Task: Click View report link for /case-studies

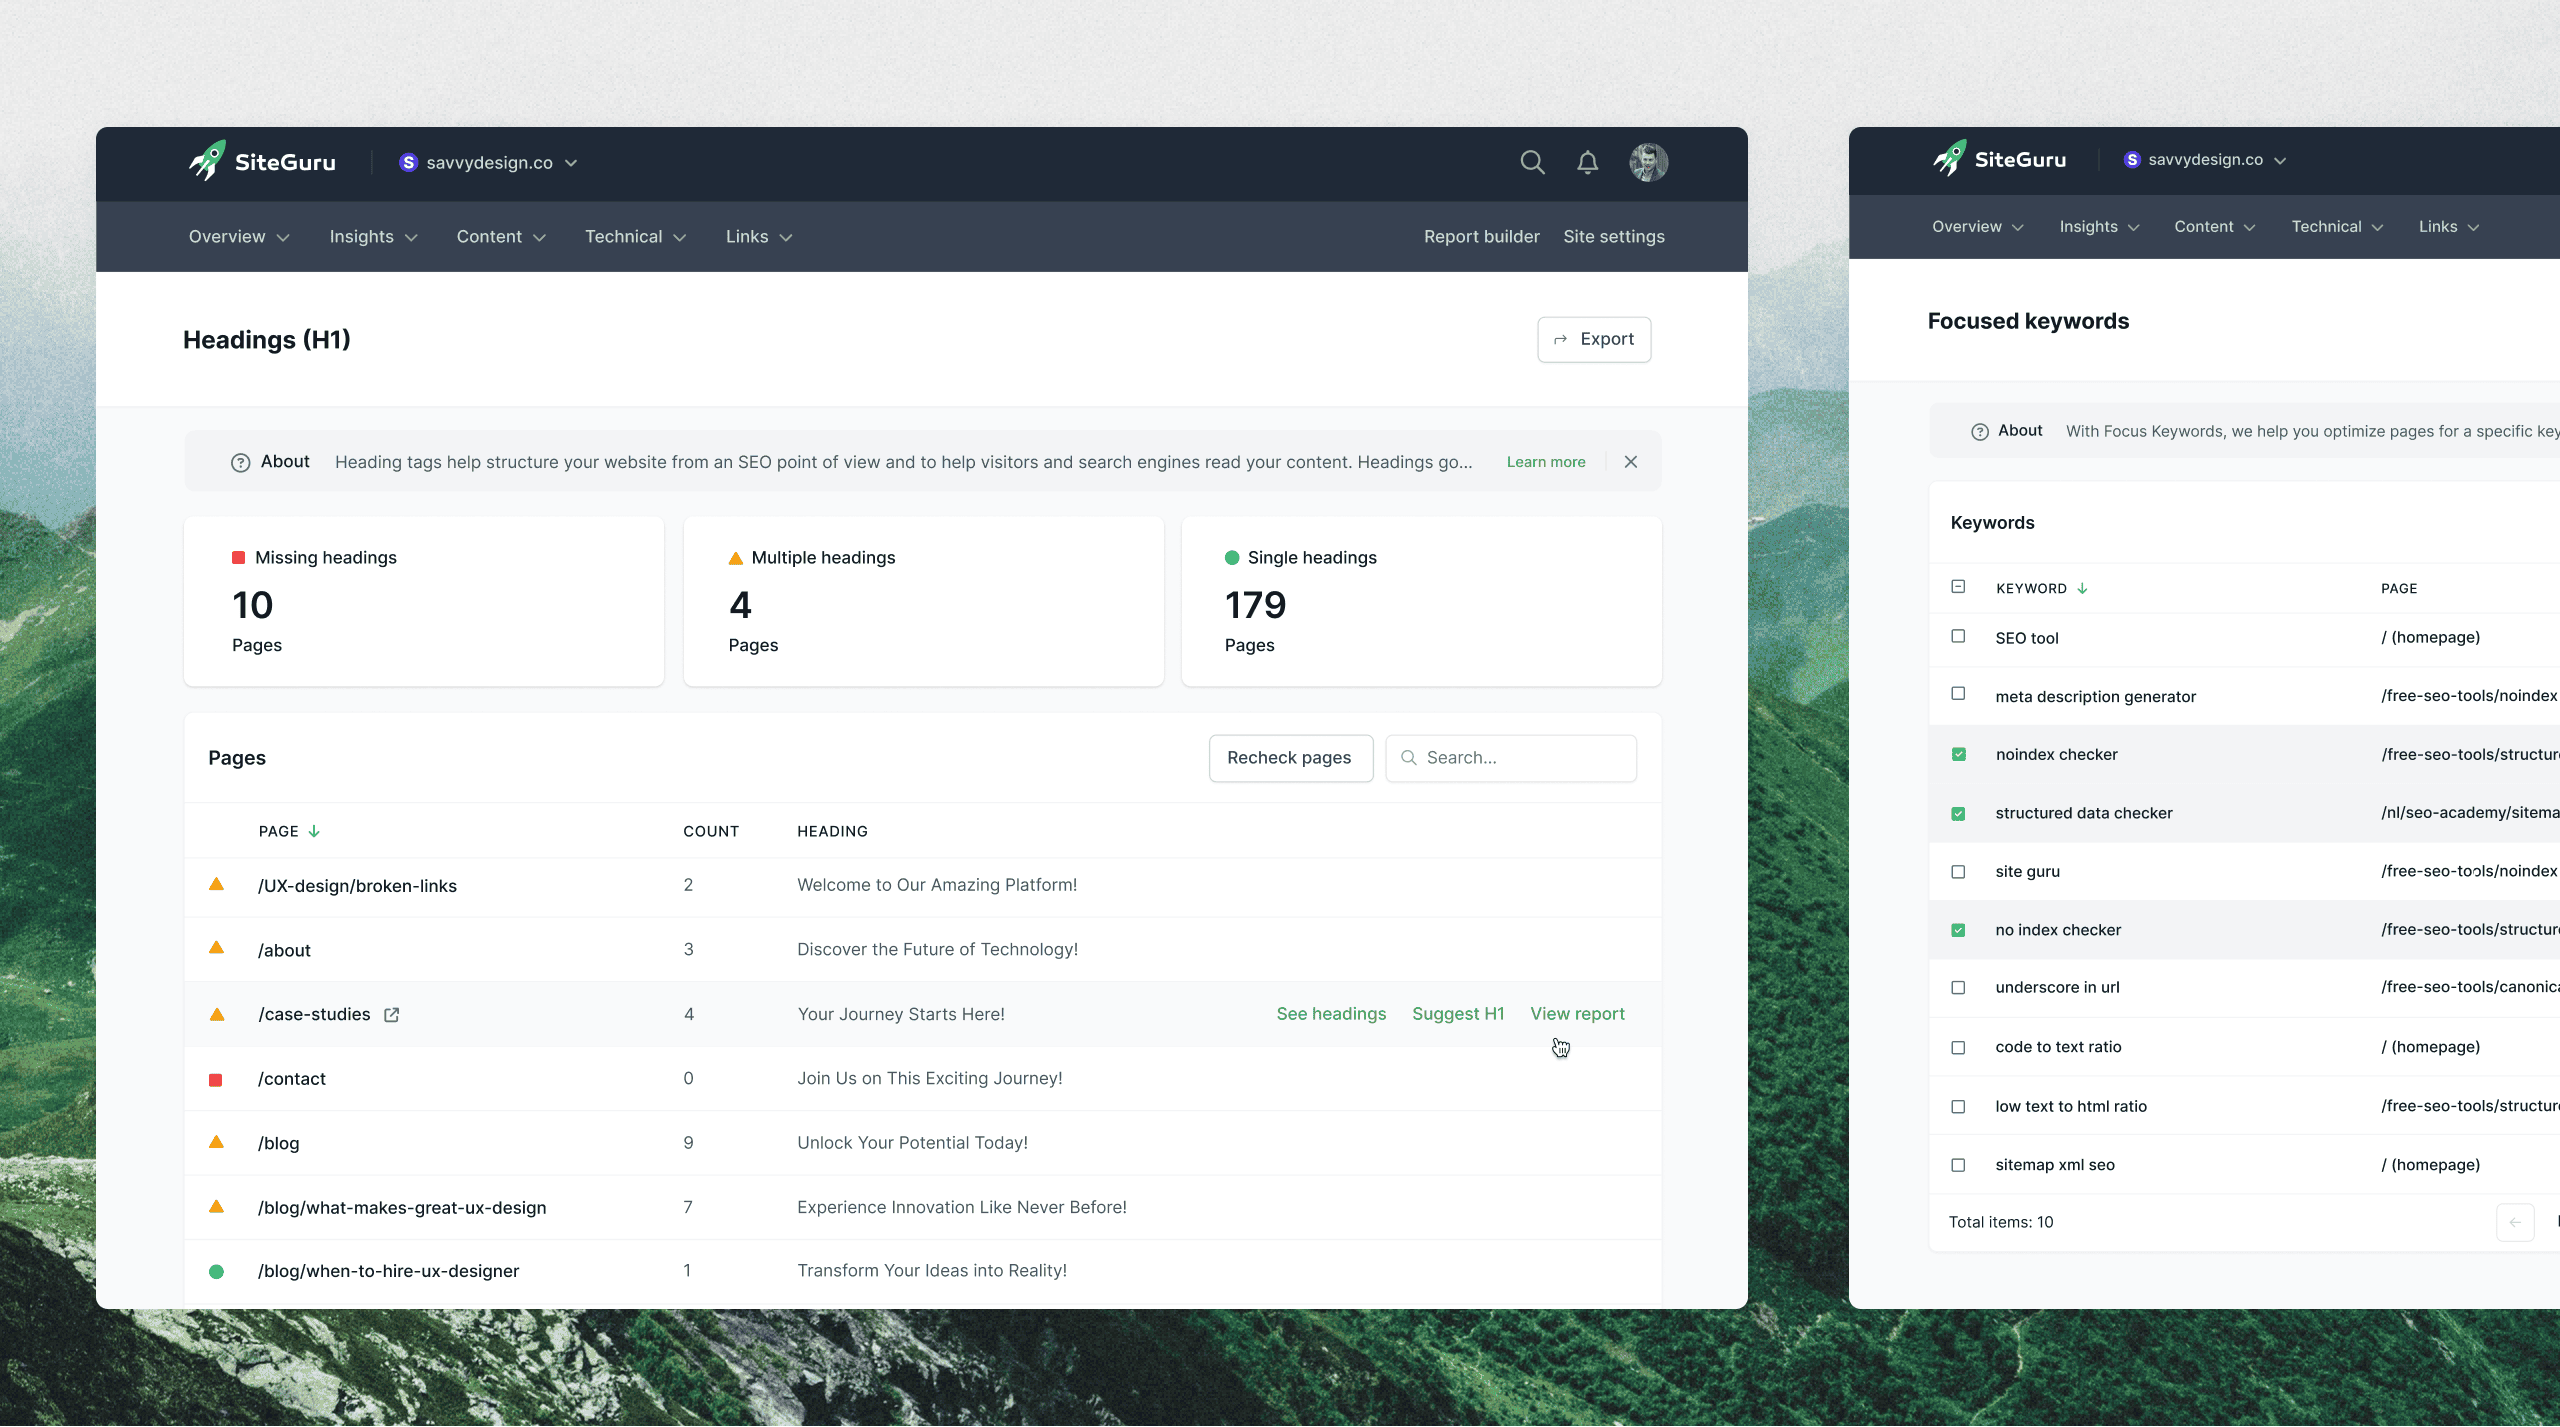Action: click(x=1577, y=1014)
